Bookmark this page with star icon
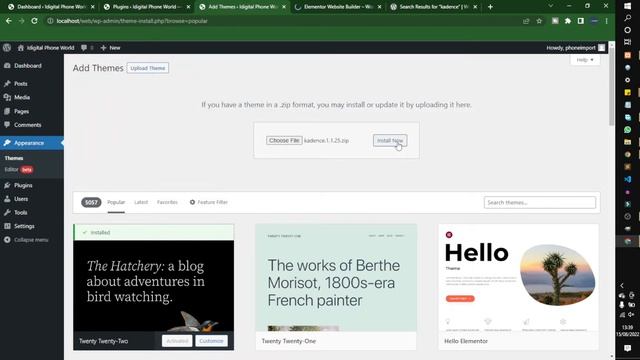Screen dimensions: 640x360 539,21
